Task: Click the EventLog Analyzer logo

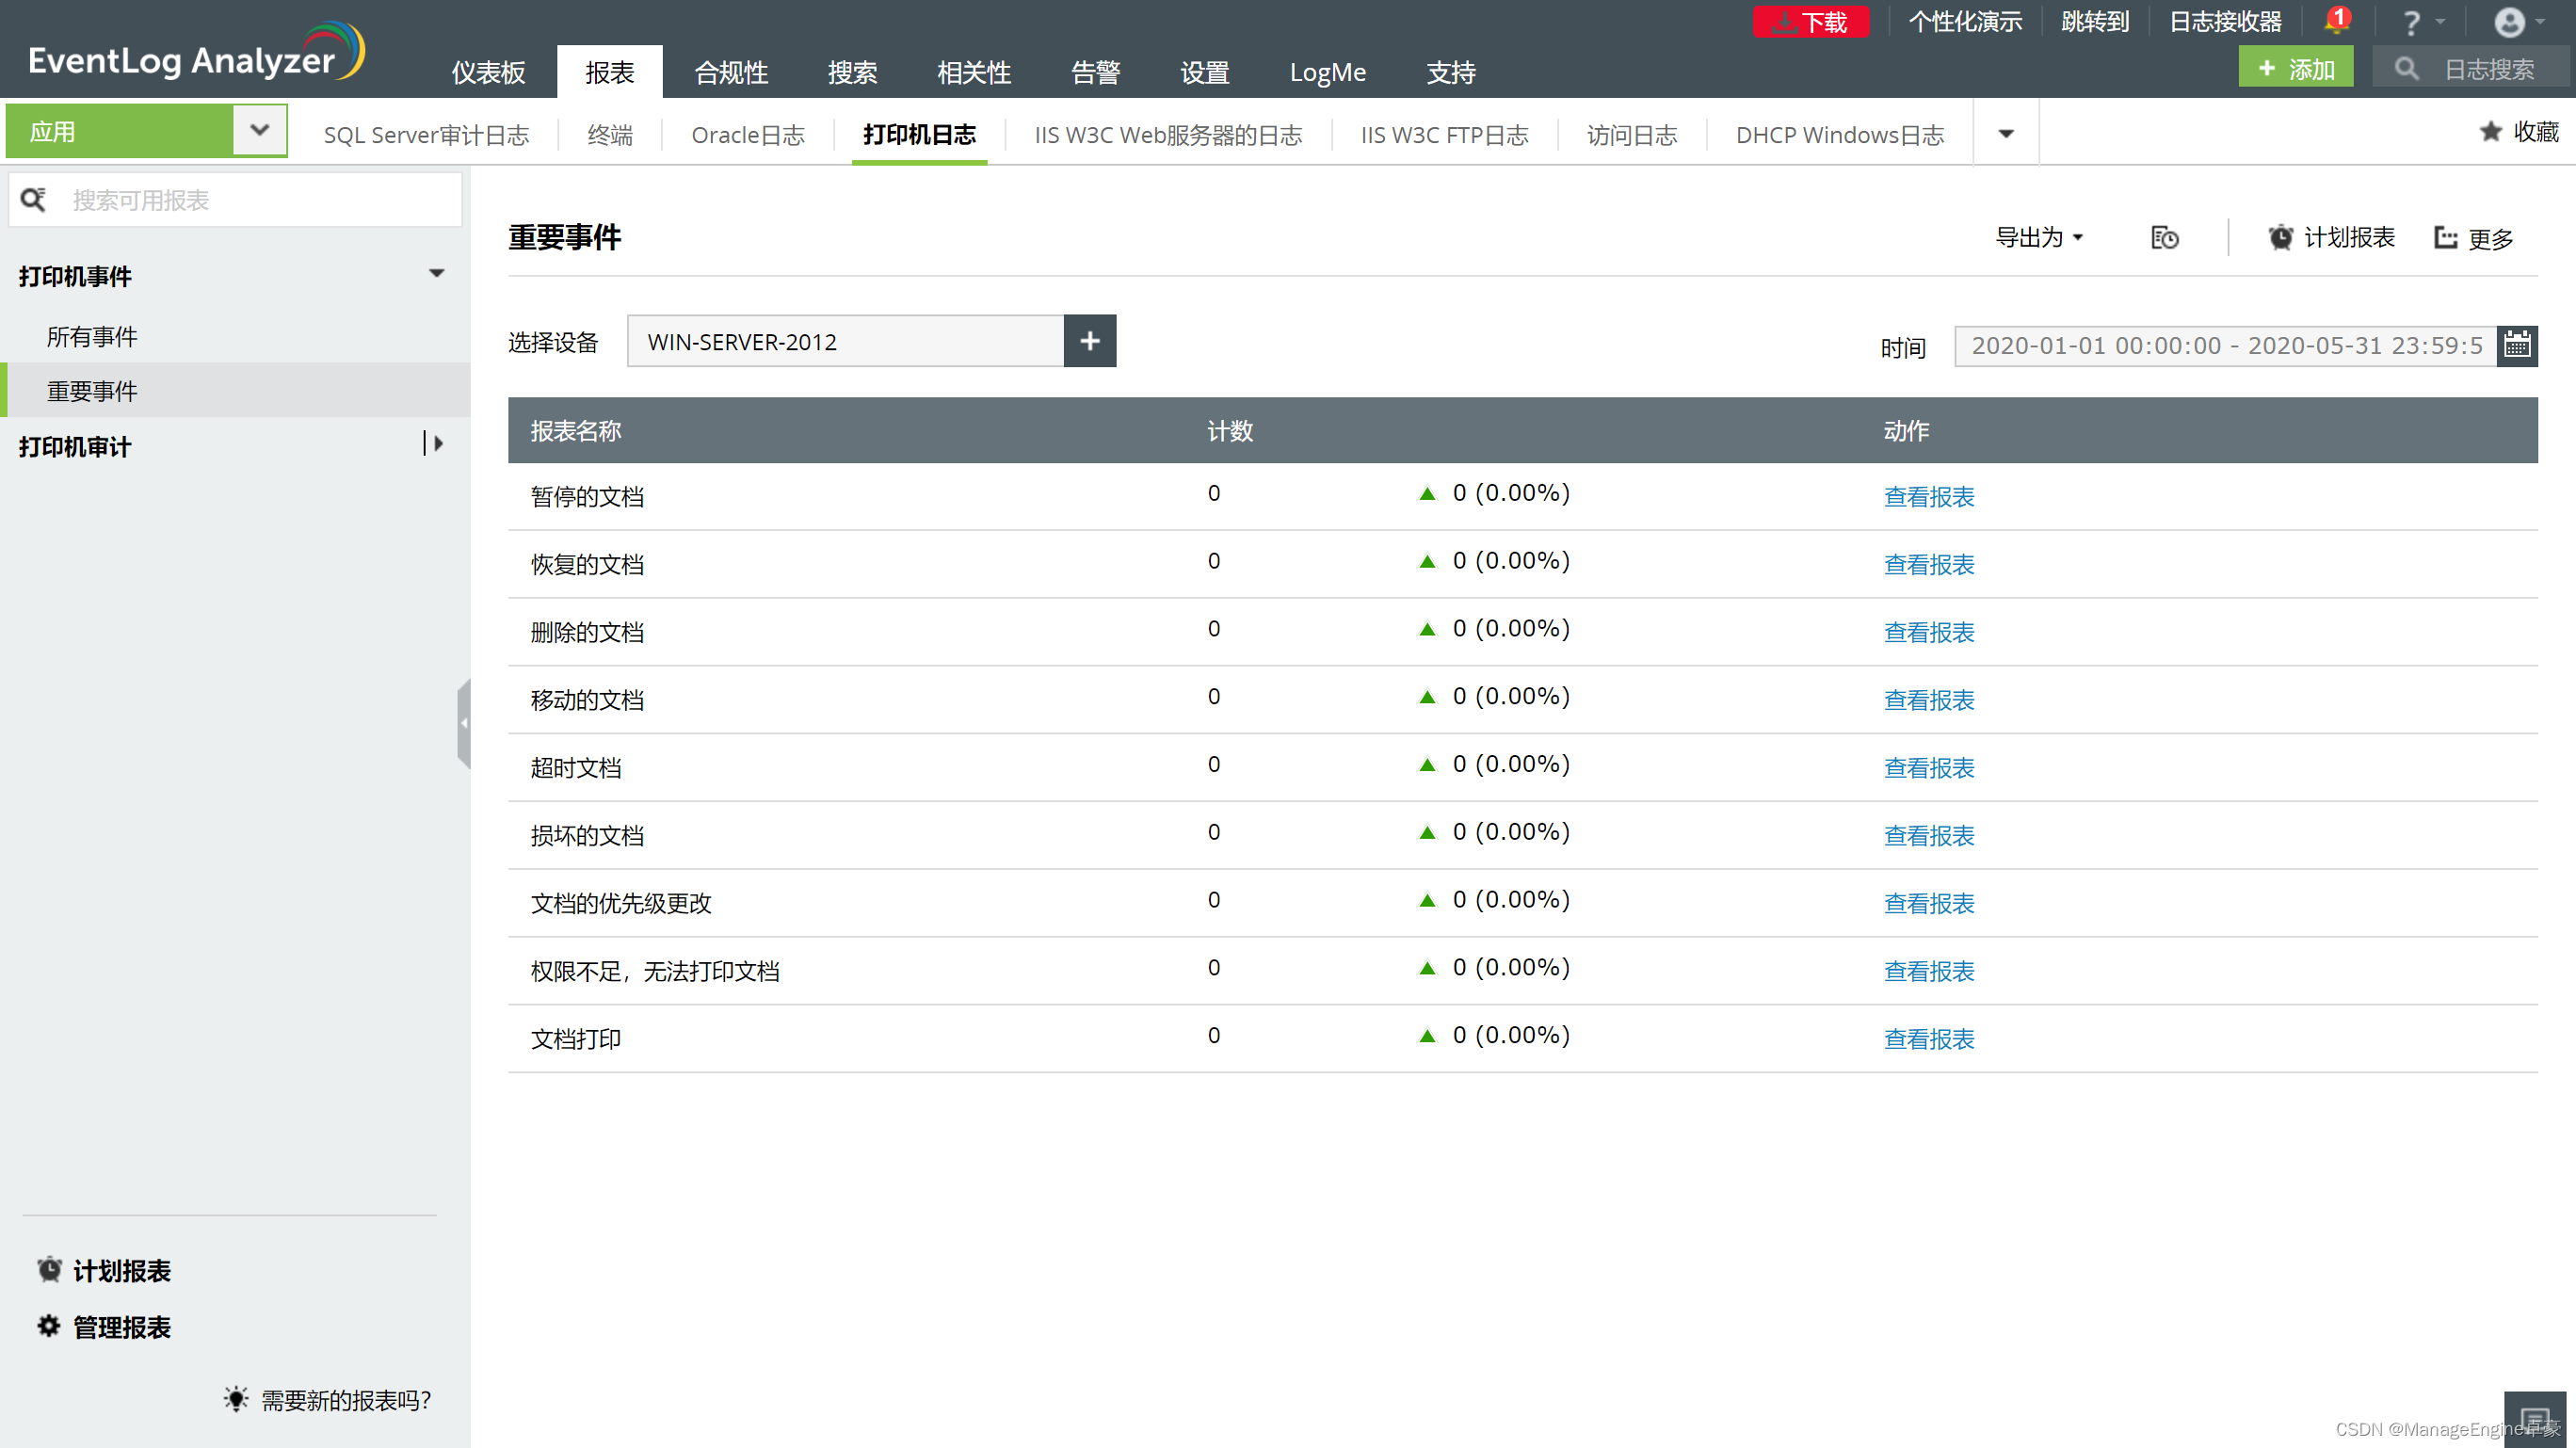Action: [x=196, y=54]
